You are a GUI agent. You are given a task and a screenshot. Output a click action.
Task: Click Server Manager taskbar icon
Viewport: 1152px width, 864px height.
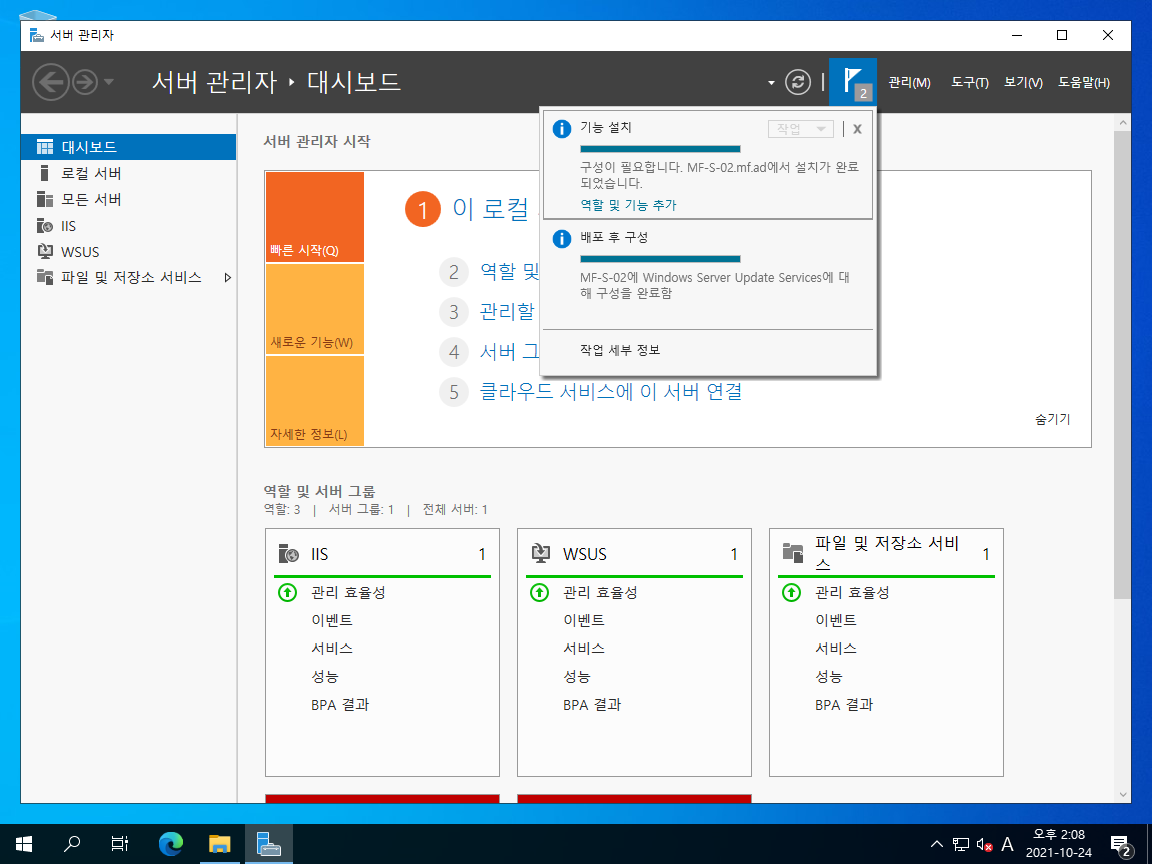(268, 843)
